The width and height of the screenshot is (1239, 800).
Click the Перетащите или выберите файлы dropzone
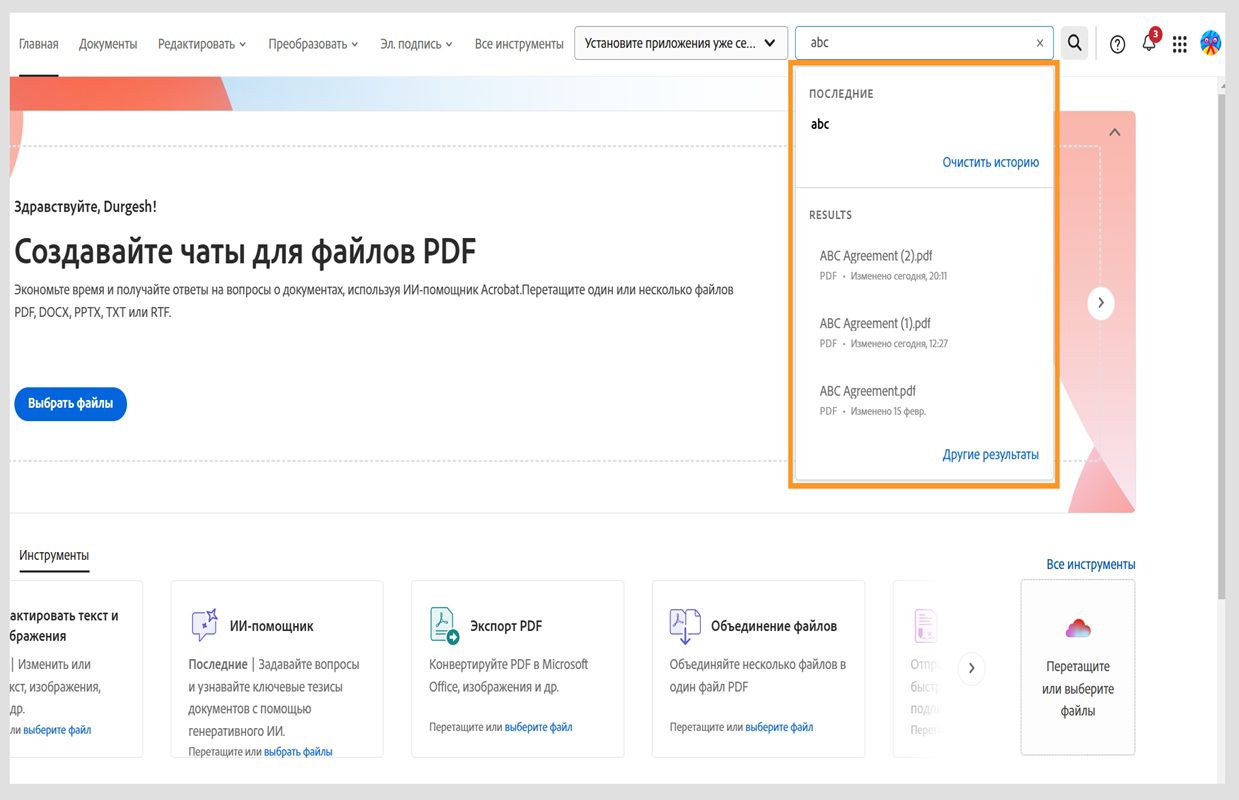tap(1078, 667)
